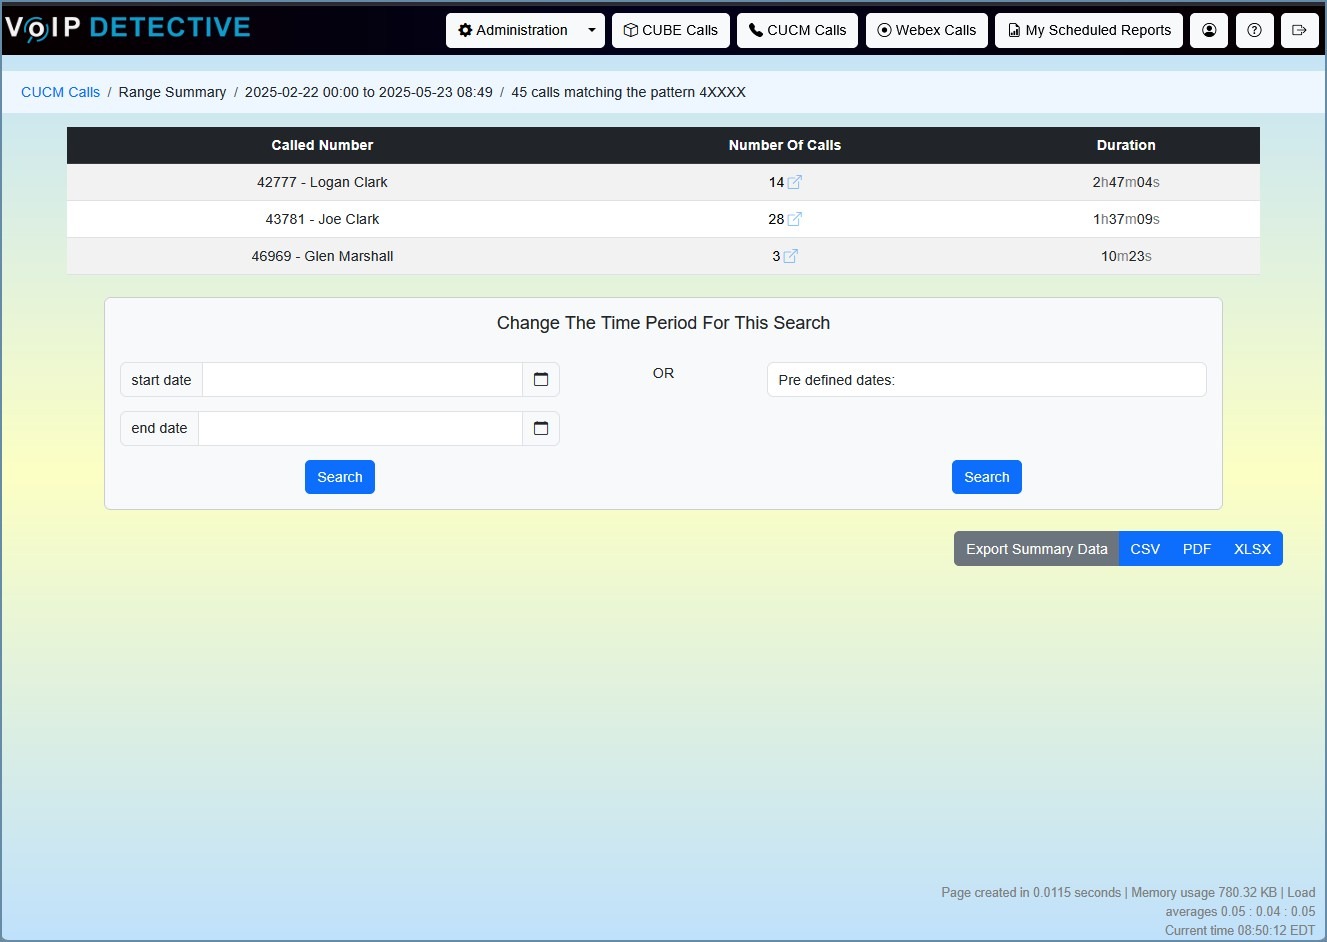Select the row 43781 - Joe Clark

[x=663, y=219]
